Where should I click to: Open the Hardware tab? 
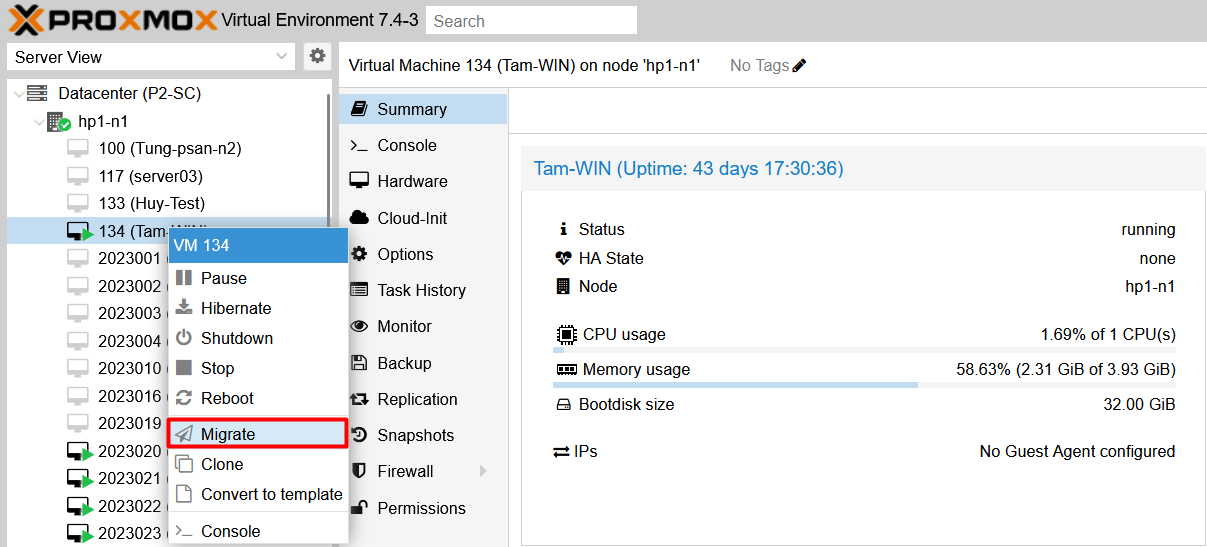coord(412,181)
